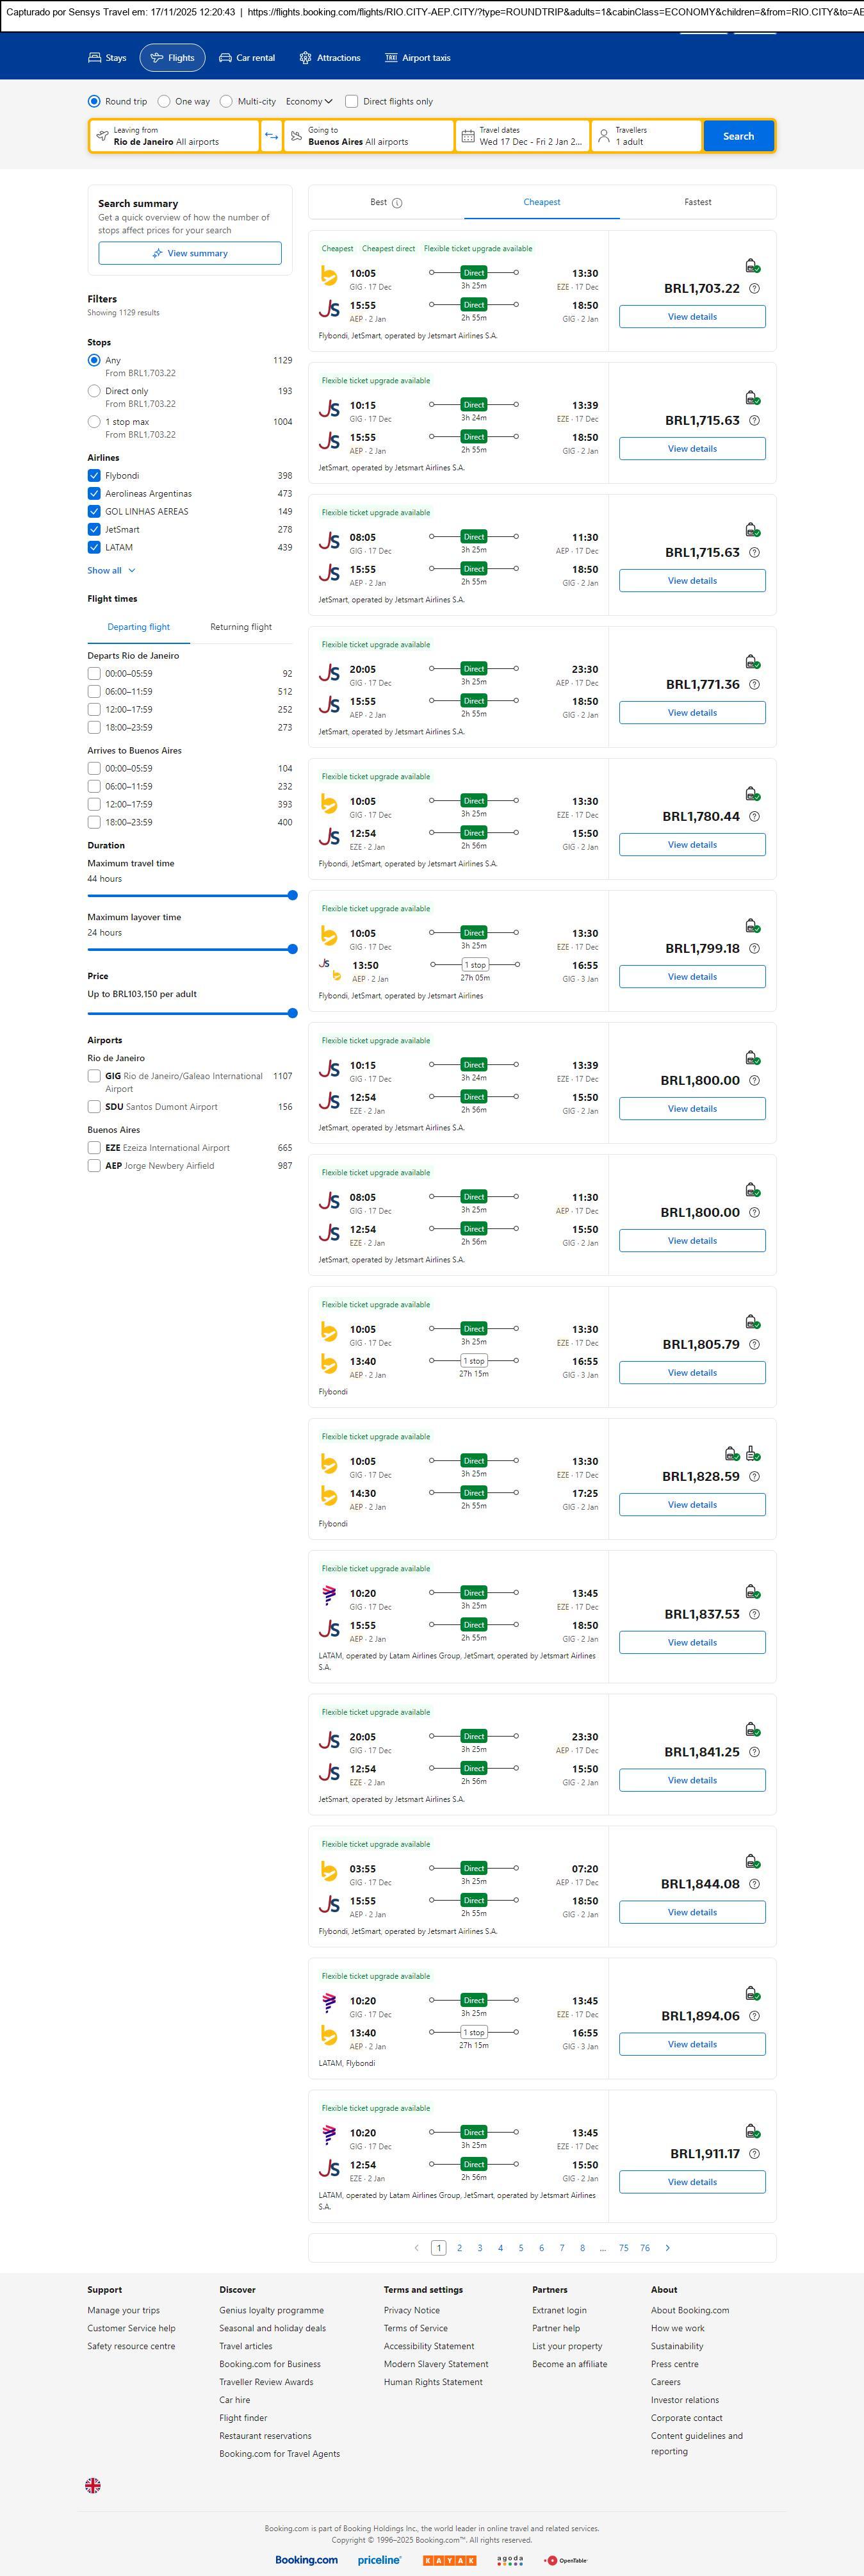
Task: Open the Travellers 1 adult selector
Action: point(646,136)
